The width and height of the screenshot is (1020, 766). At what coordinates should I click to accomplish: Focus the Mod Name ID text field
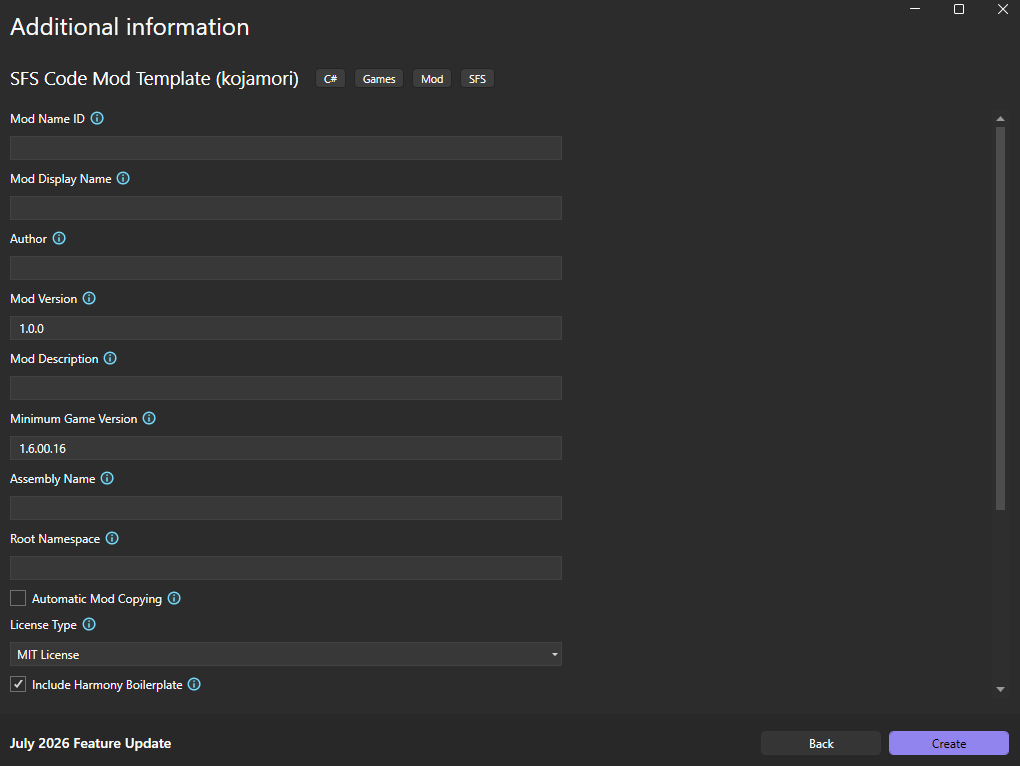[x=286, y=148]
